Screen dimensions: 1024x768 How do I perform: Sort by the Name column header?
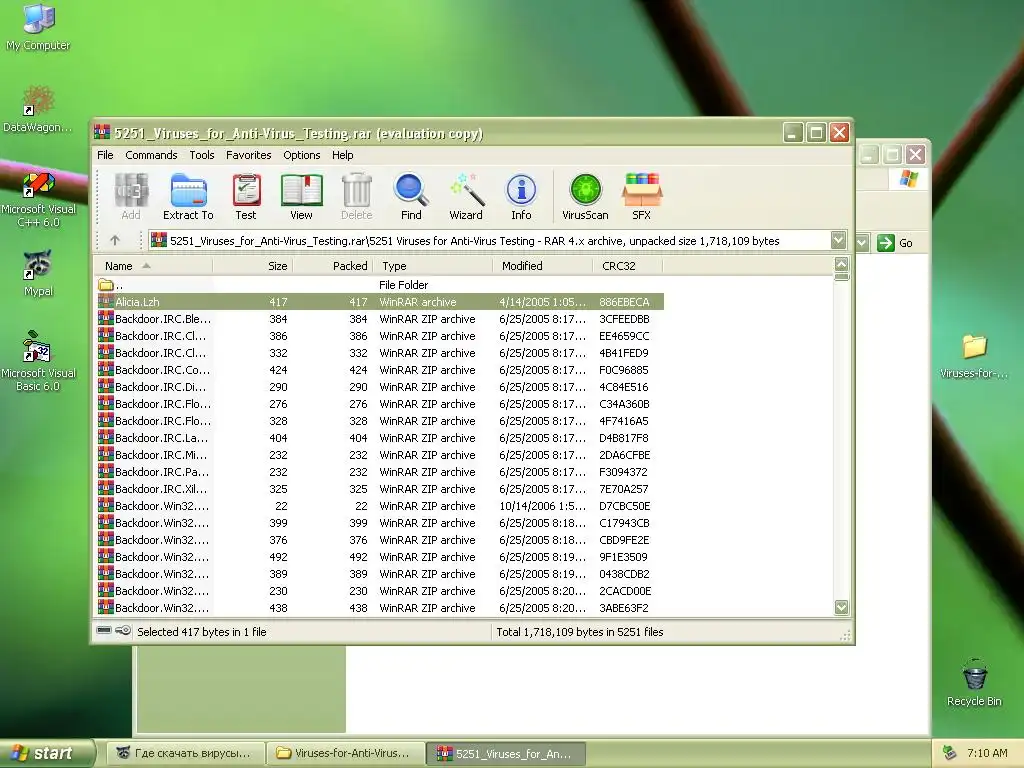[x=154, y=266]
